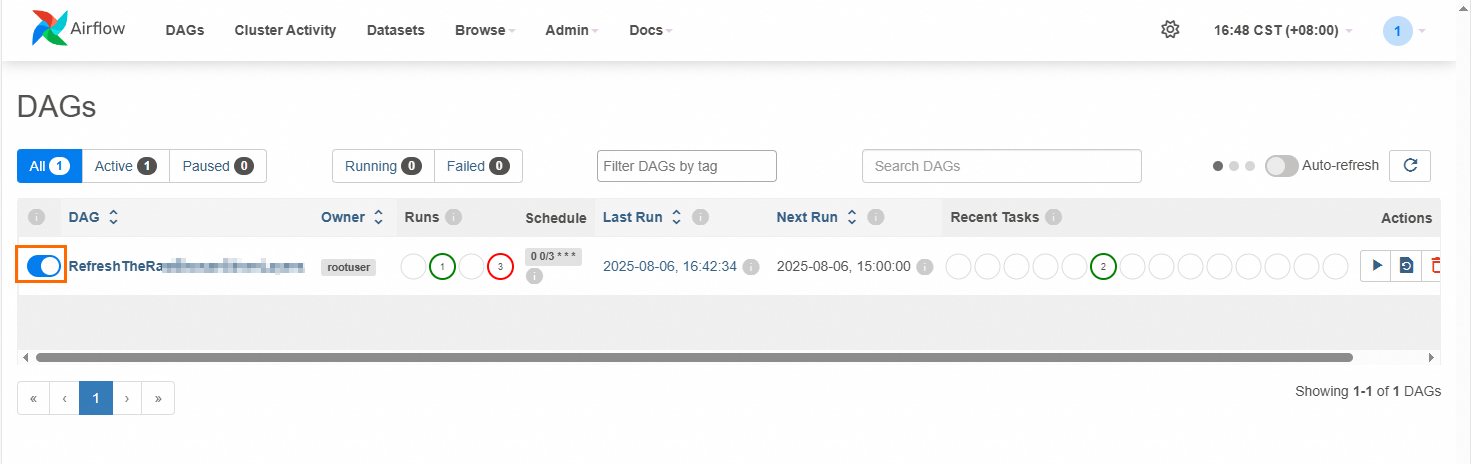Enable the Auto-refresh switch
This screenshot has width=1471, height=464.
point(1281,166)
